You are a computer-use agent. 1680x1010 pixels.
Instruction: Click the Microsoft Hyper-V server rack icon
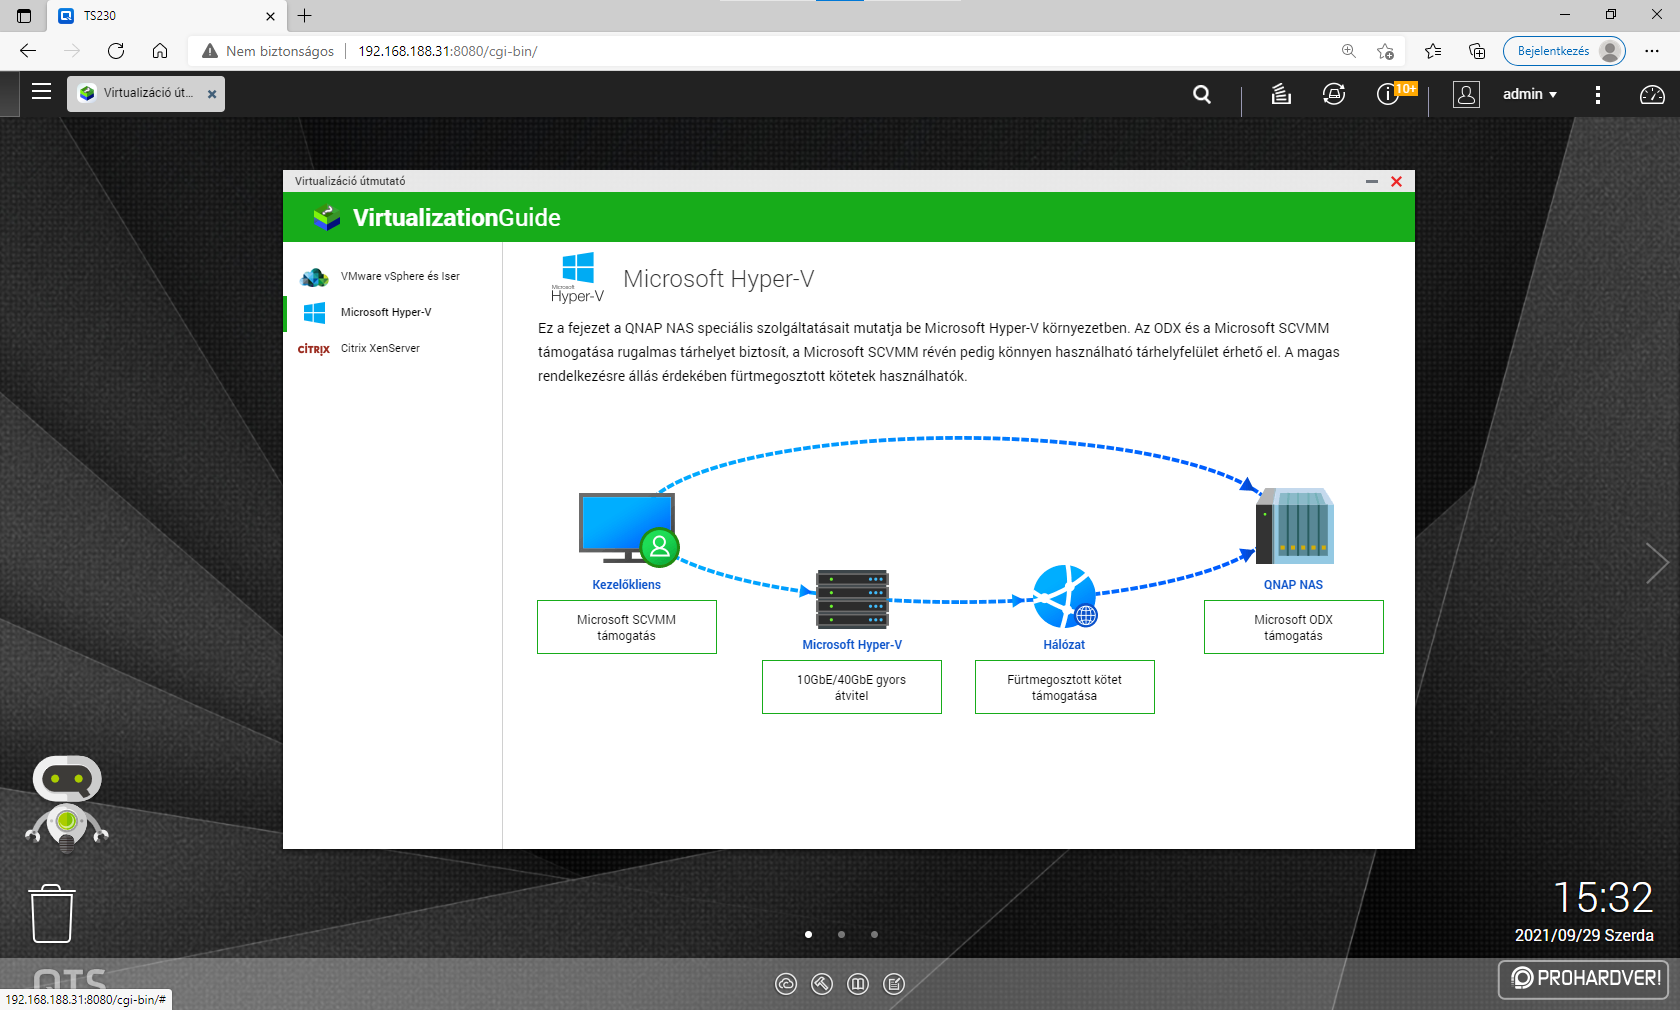click(x=852, y=598)
